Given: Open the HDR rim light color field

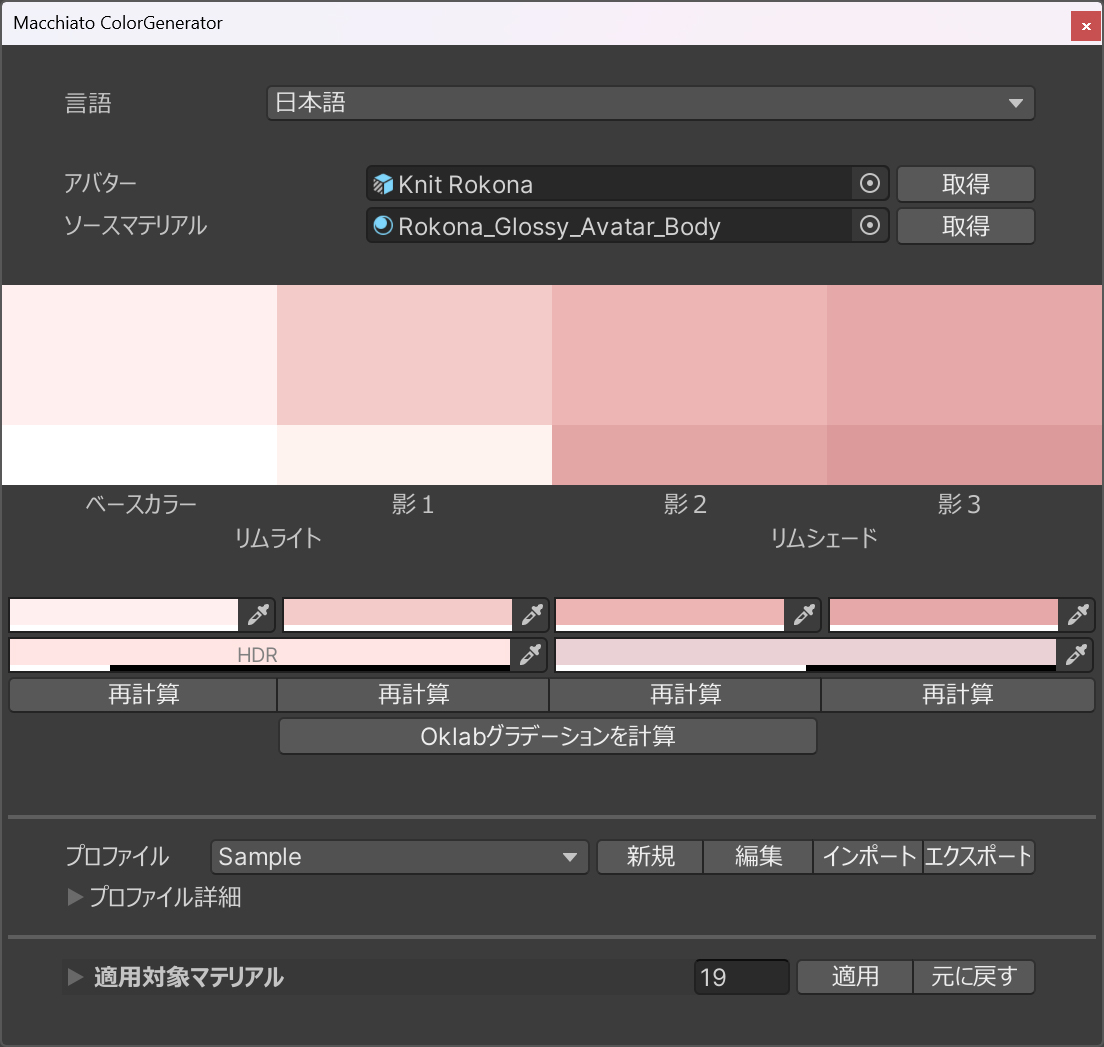Looking at the screenshot, I should 260,655.
